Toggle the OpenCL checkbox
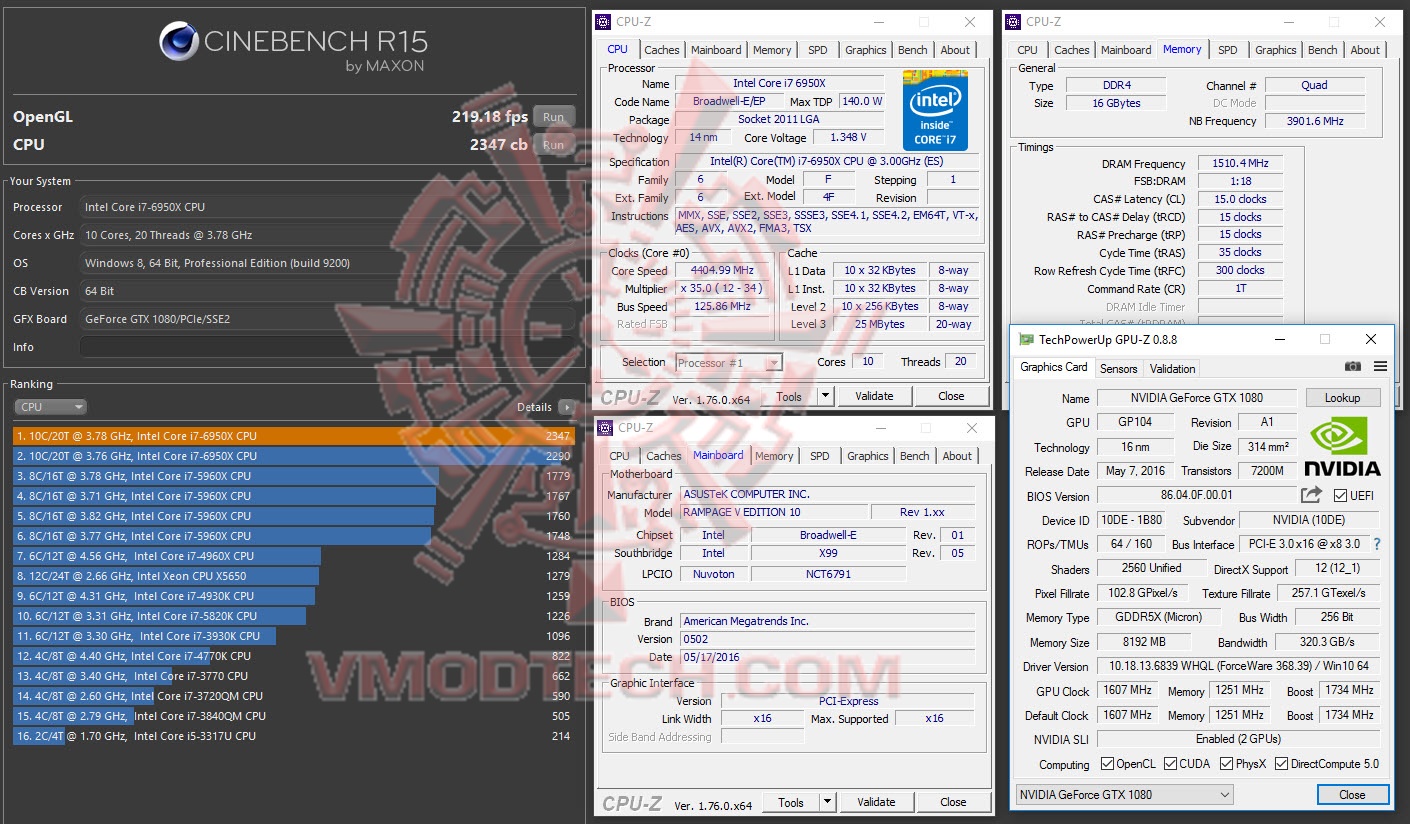 point(1107,764)
